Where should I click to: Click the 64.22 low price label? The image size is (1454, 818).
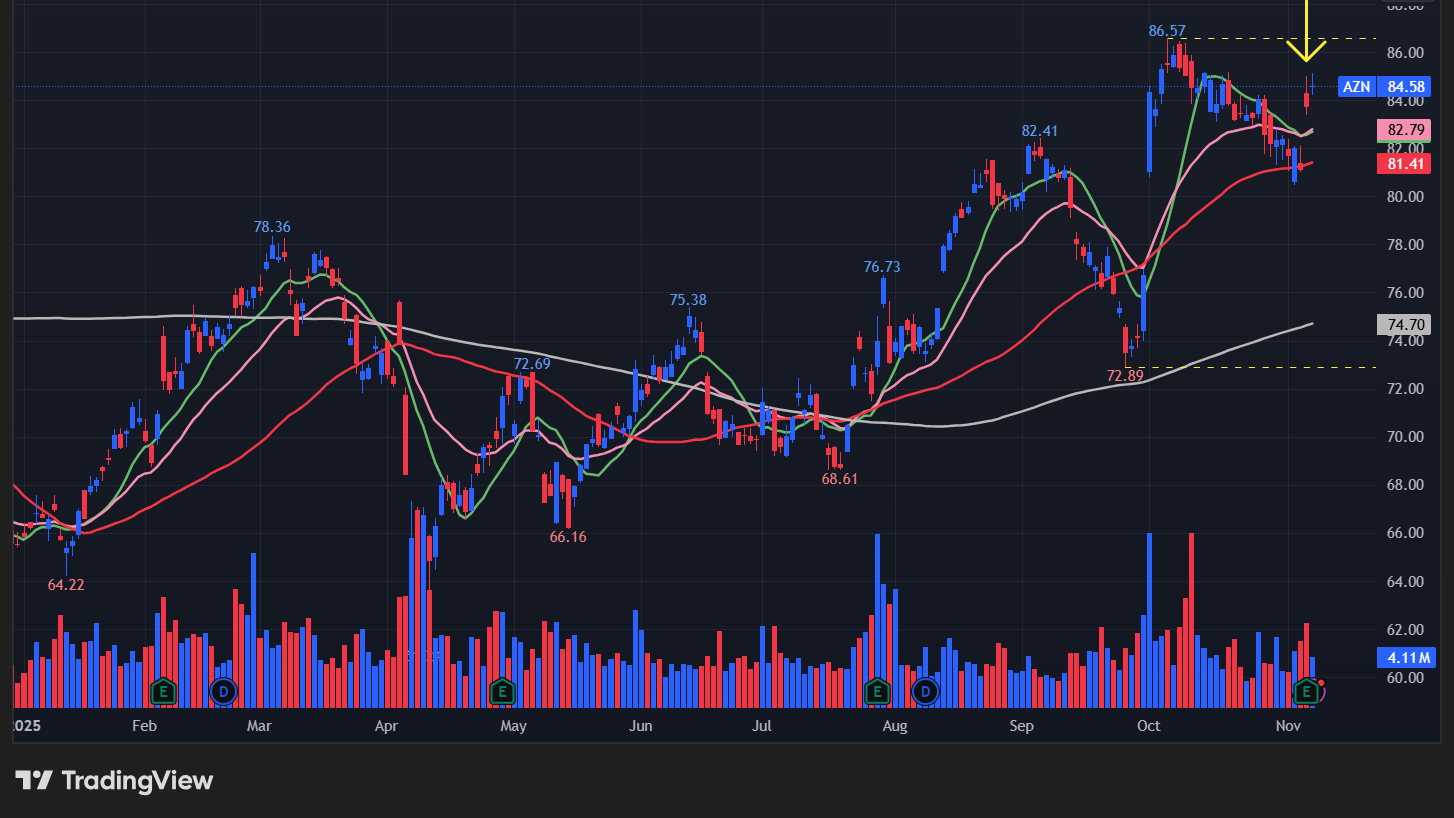coord(66,584)
